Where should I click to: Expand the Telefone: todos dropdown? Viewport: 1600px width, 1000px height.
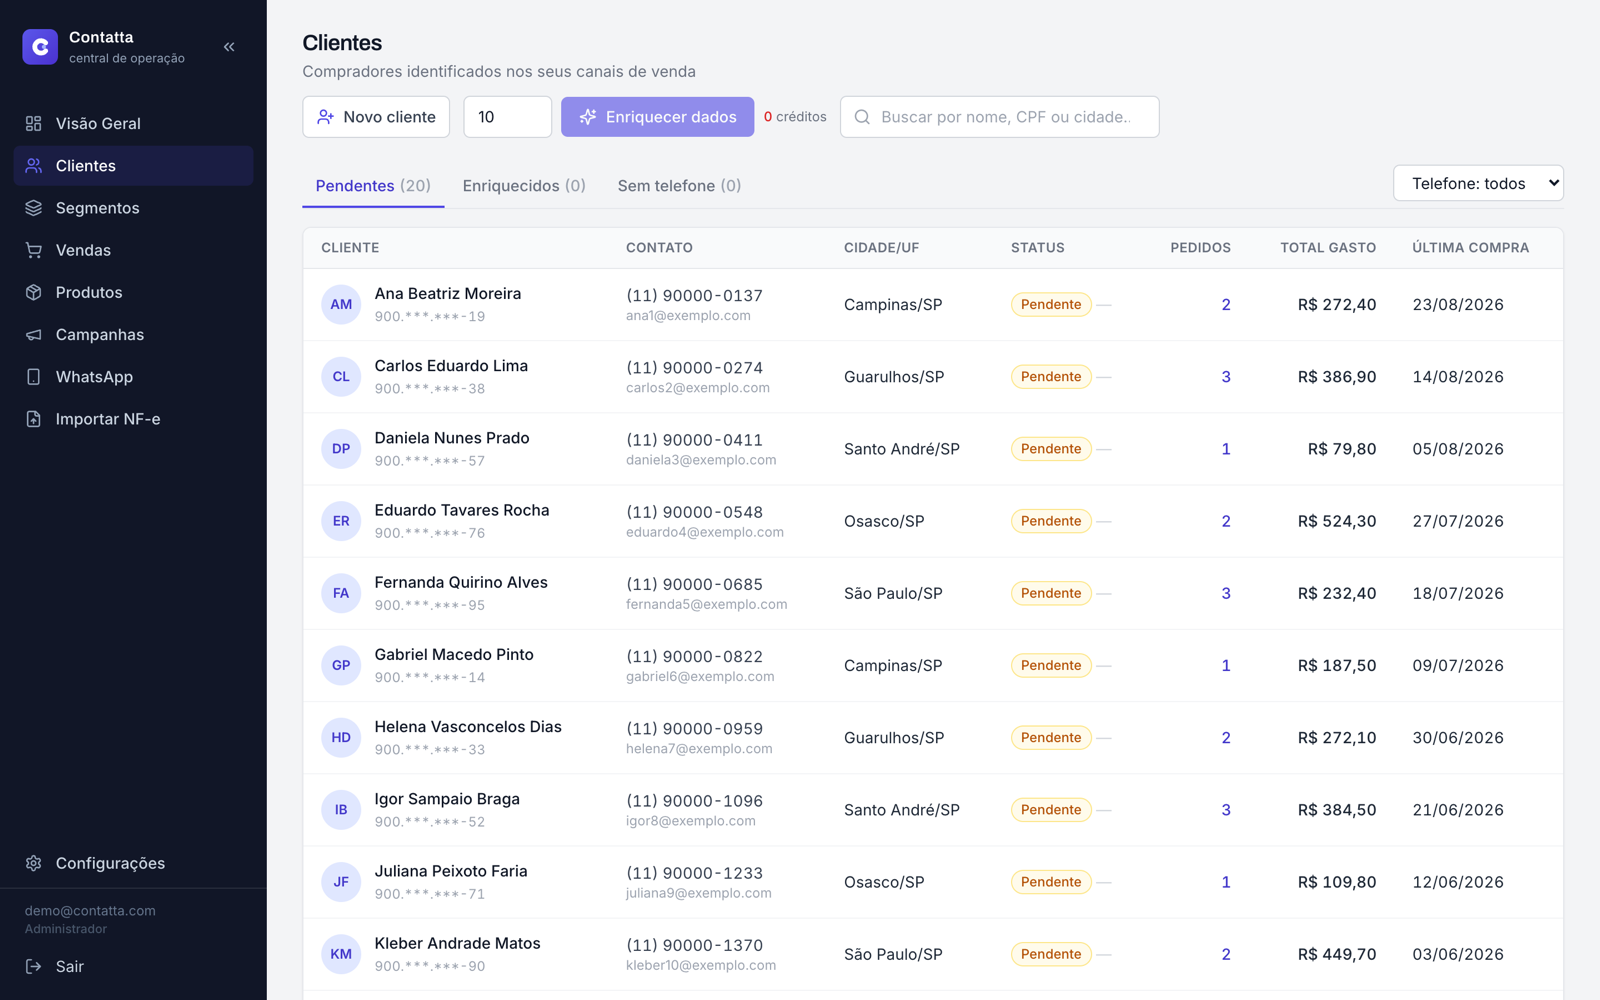tap(1478, 183)
